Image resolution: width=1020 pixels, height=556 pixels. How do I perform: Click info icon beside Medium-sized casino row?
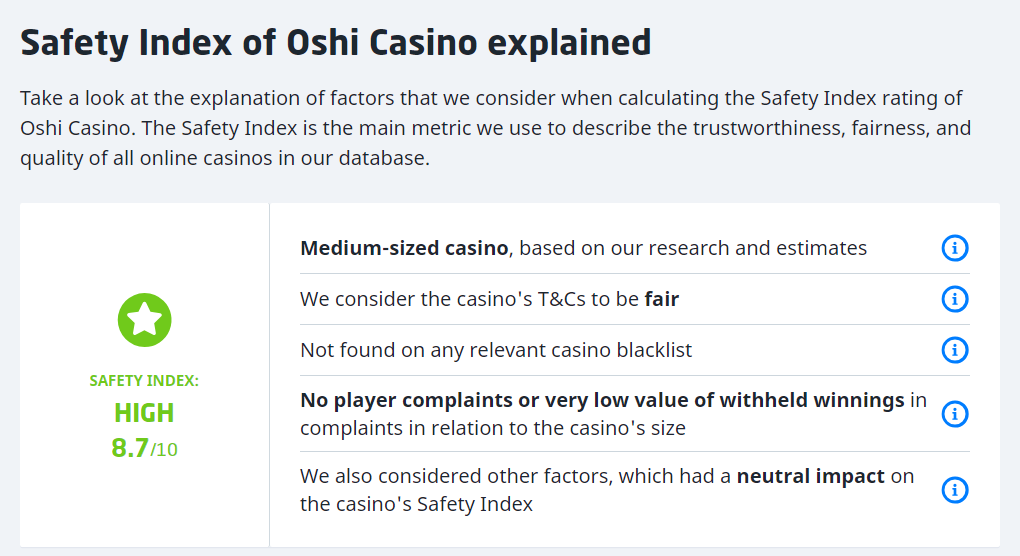point(955,248)
